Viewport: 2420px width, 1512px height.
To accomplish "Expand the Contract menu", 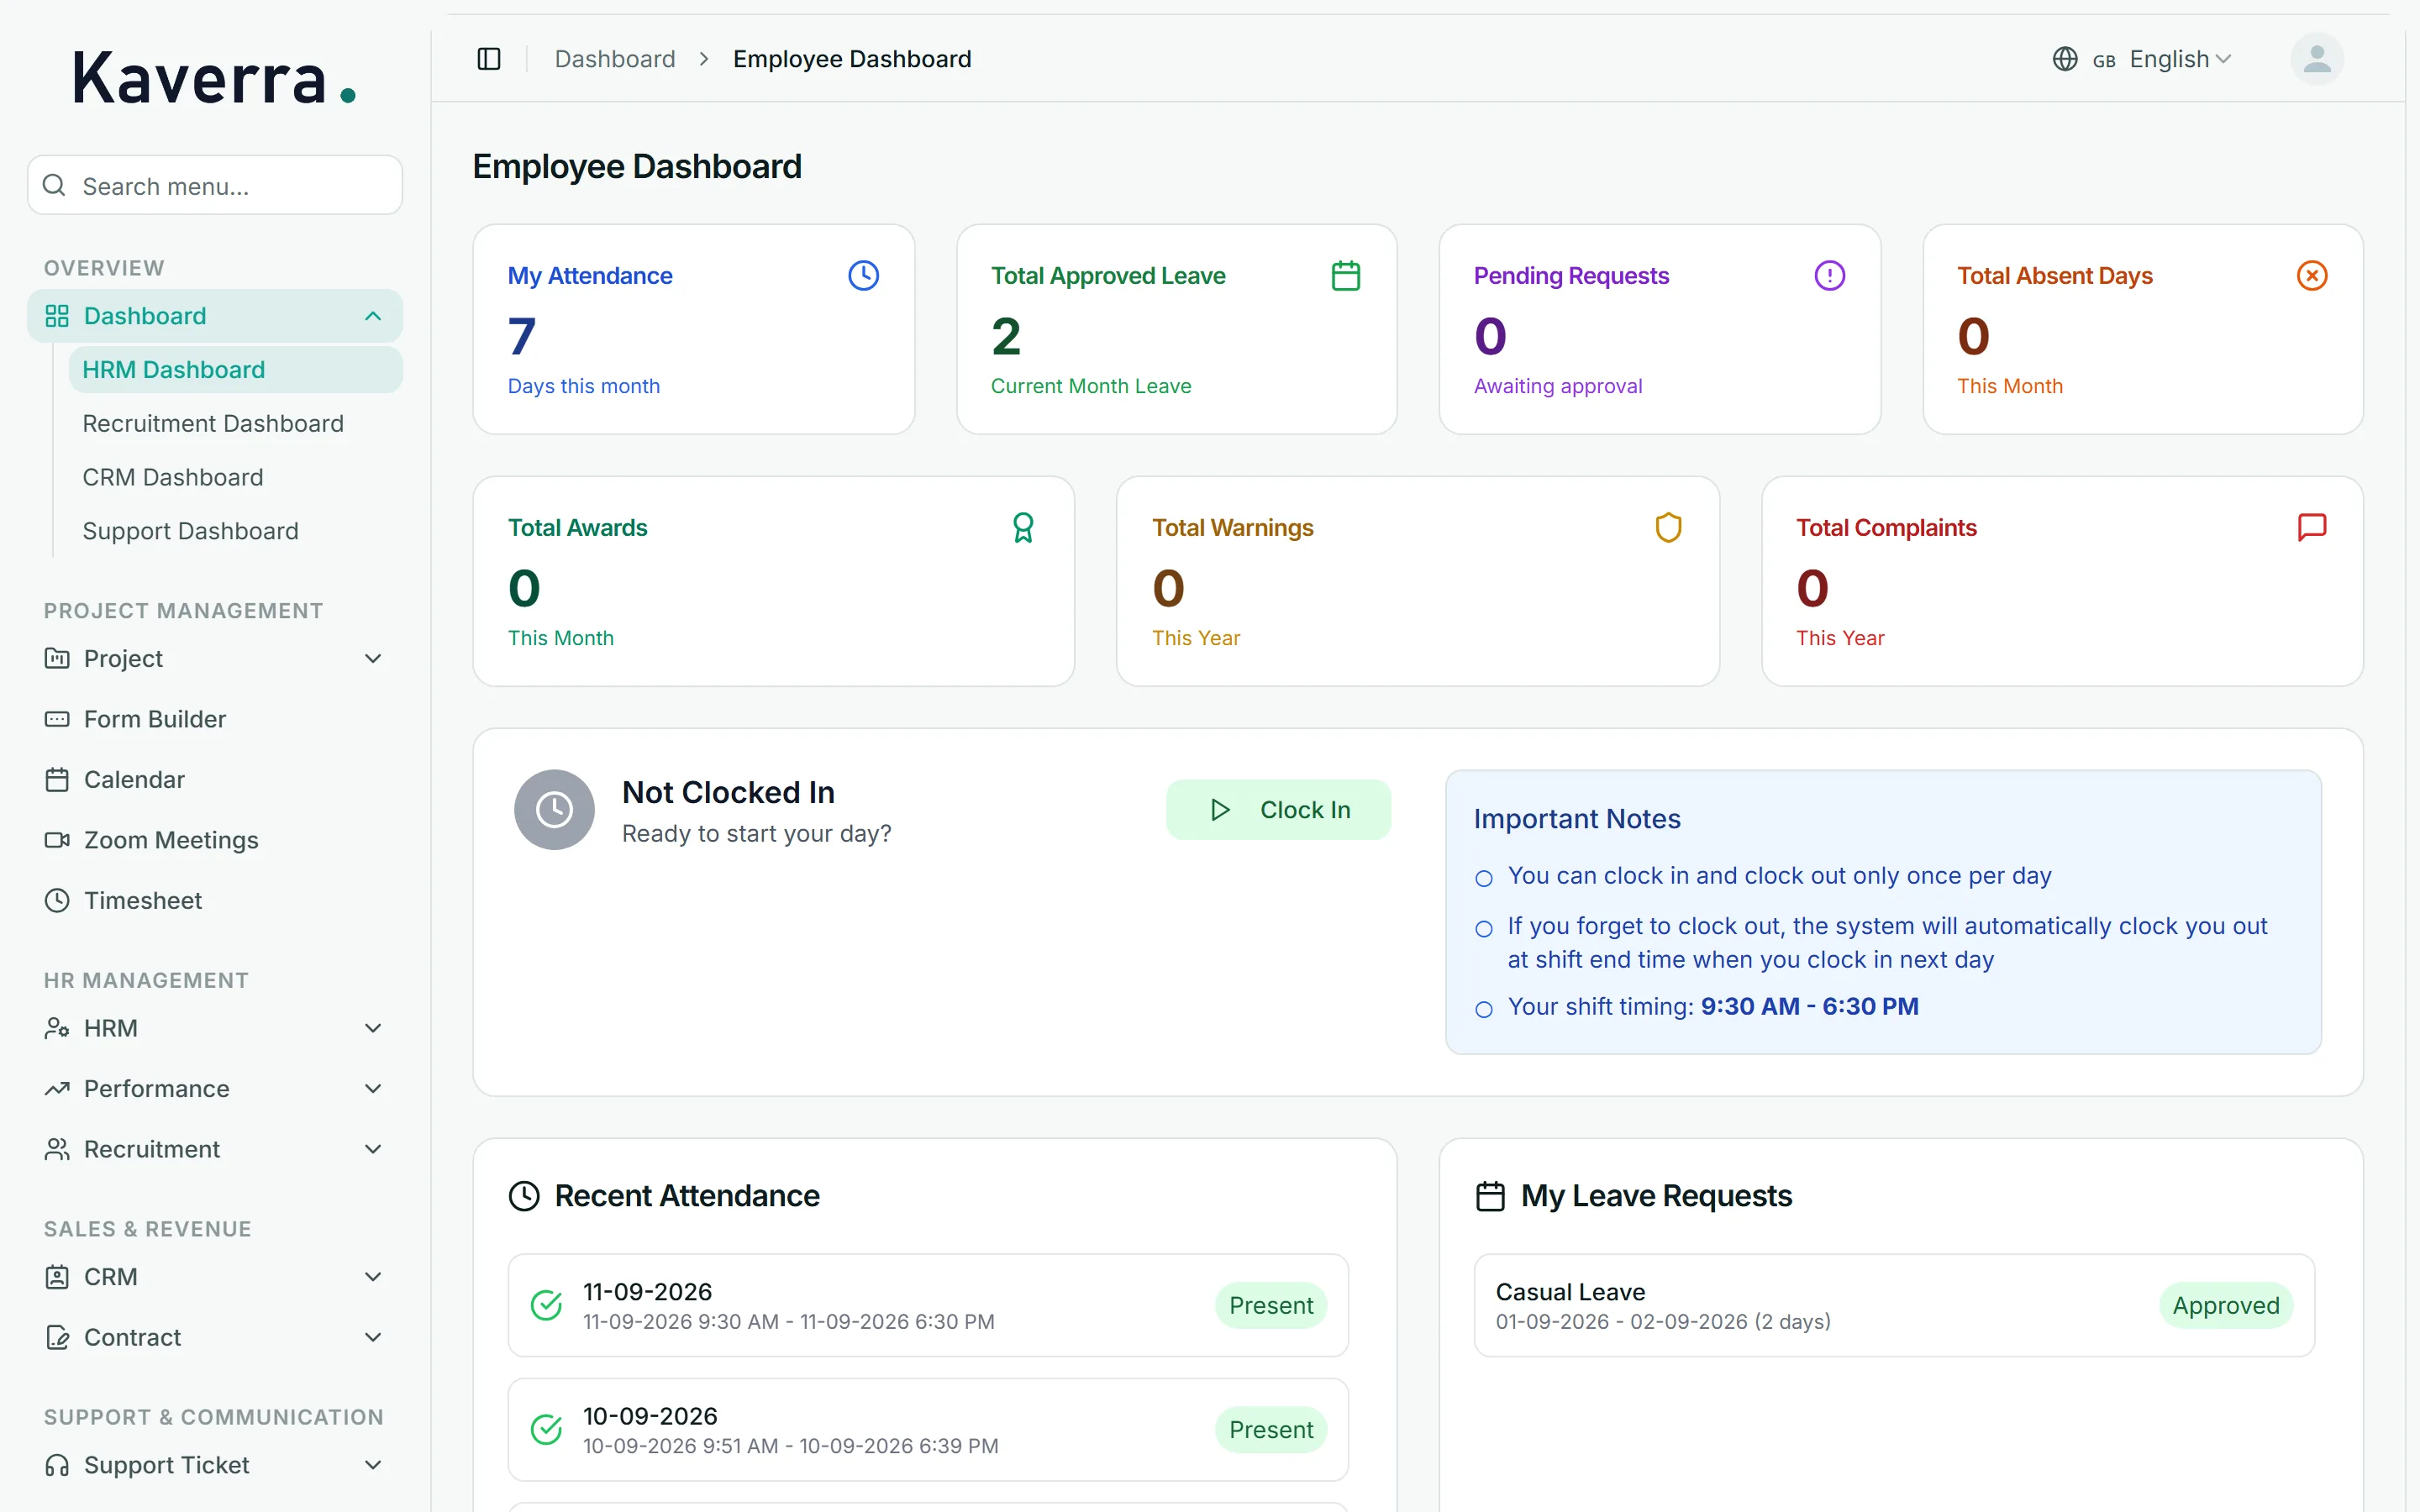I will click(215, 1337).
